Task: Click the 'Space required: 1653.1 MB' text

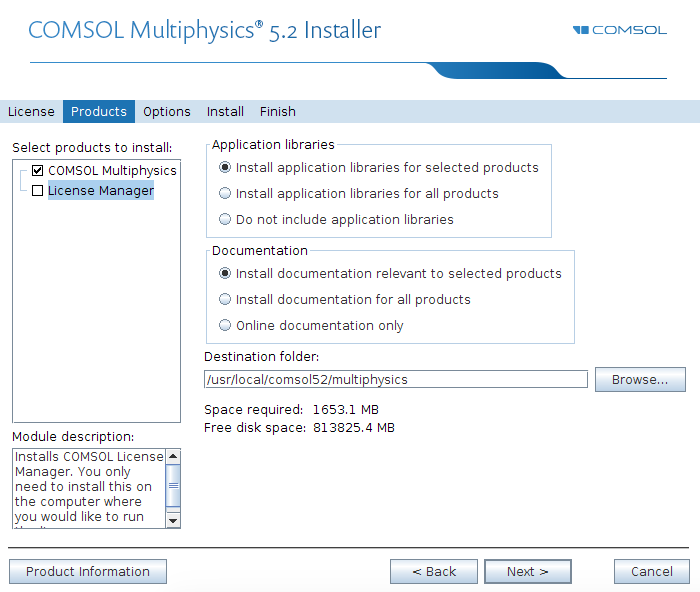Action: pyautogui.click(x=292, y=409)
